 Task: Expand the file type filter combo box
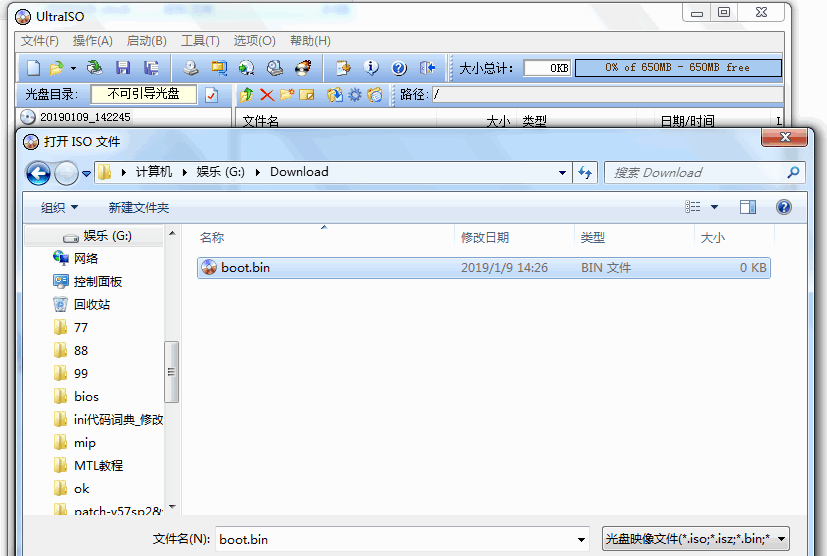696,539
